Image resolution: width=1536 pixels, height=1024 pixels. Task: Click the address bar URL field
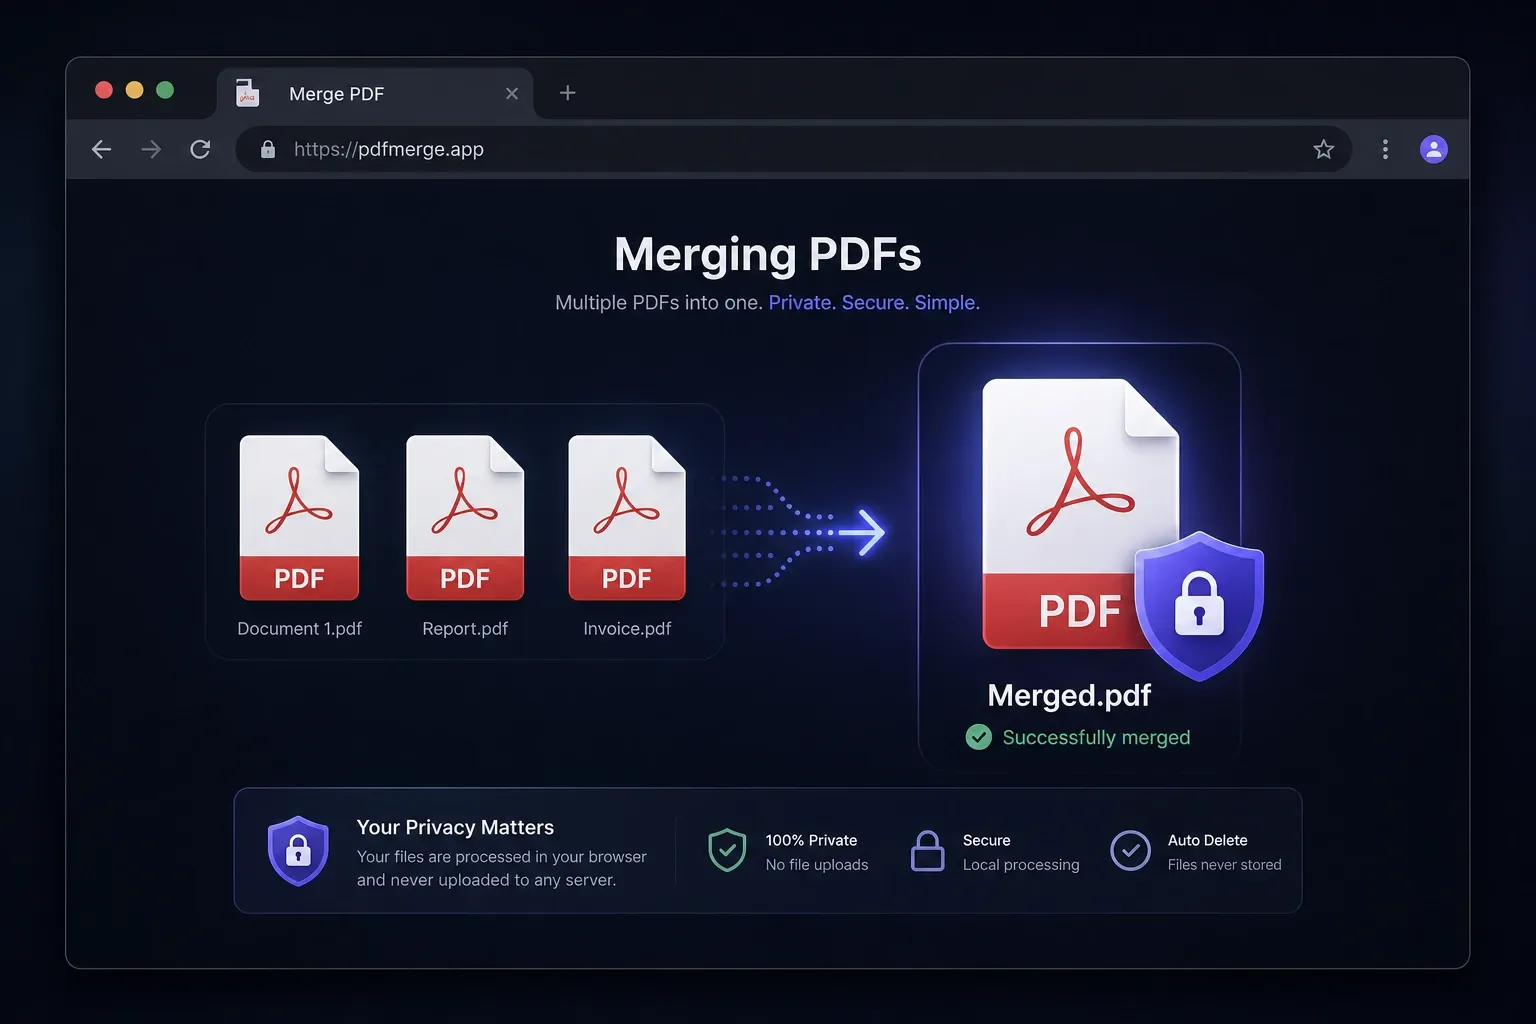(x=793, y=149)
